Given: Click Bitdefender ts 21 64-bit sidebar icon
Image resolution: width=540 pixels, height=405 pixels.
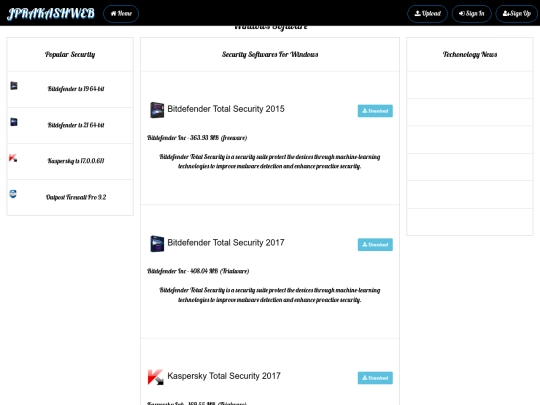Looking at the screenshot, I should click(14, 122).
